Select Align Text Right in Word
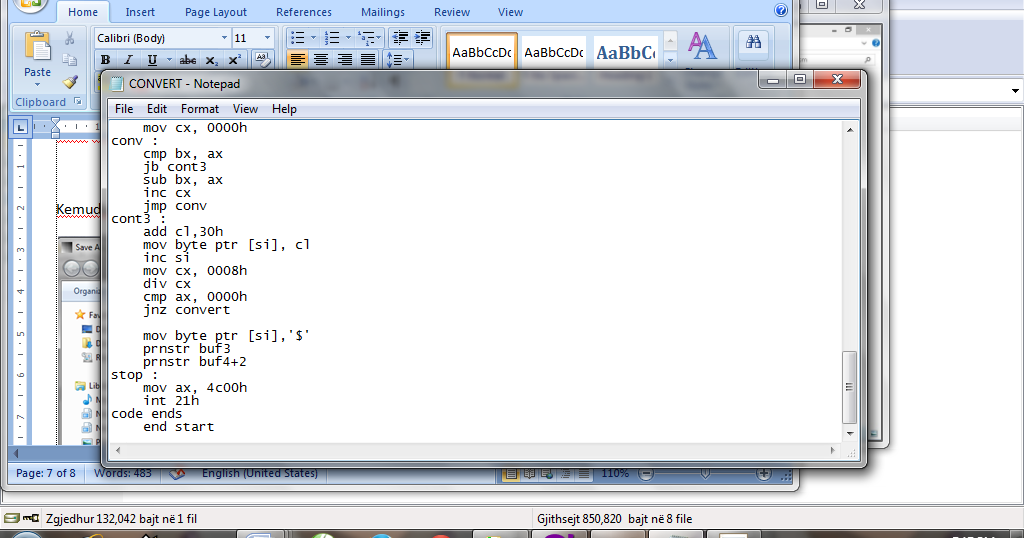The height and width of the screenshot is (538, 1024). 344,60
